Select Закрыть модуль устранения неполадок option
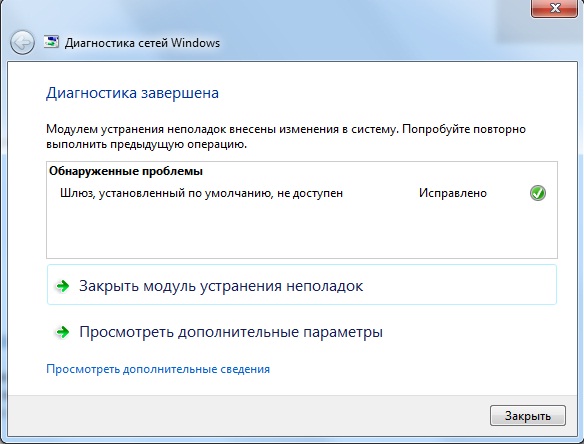 (x=302, y=285)
